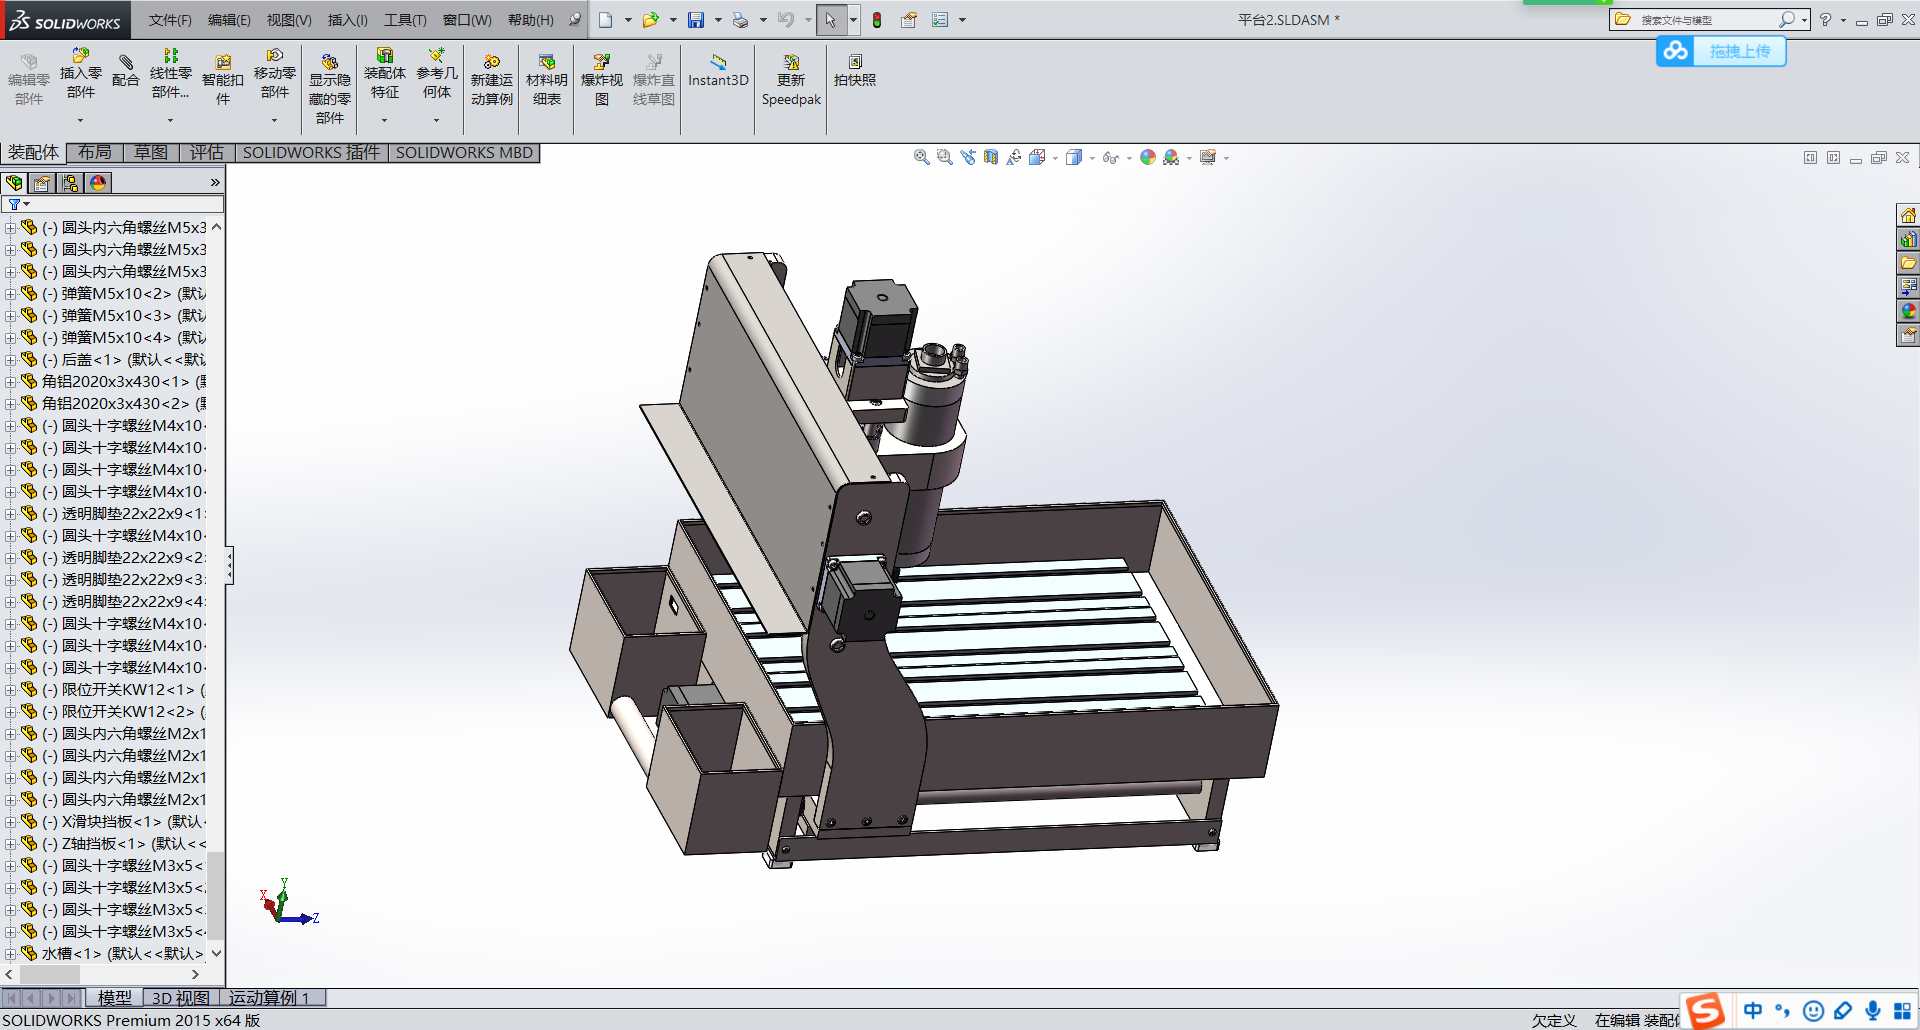Click Zoom to Fit magnifier icon

(x=921, y=157)
